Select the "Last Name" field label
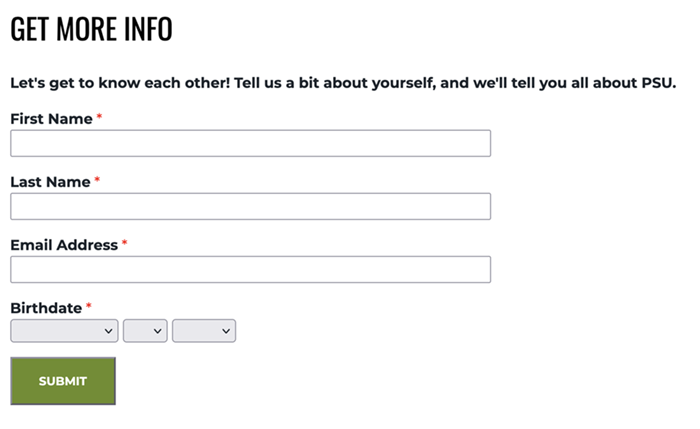Screen dimensions: 700x429 pyautogui.click(x=50, y=182)
